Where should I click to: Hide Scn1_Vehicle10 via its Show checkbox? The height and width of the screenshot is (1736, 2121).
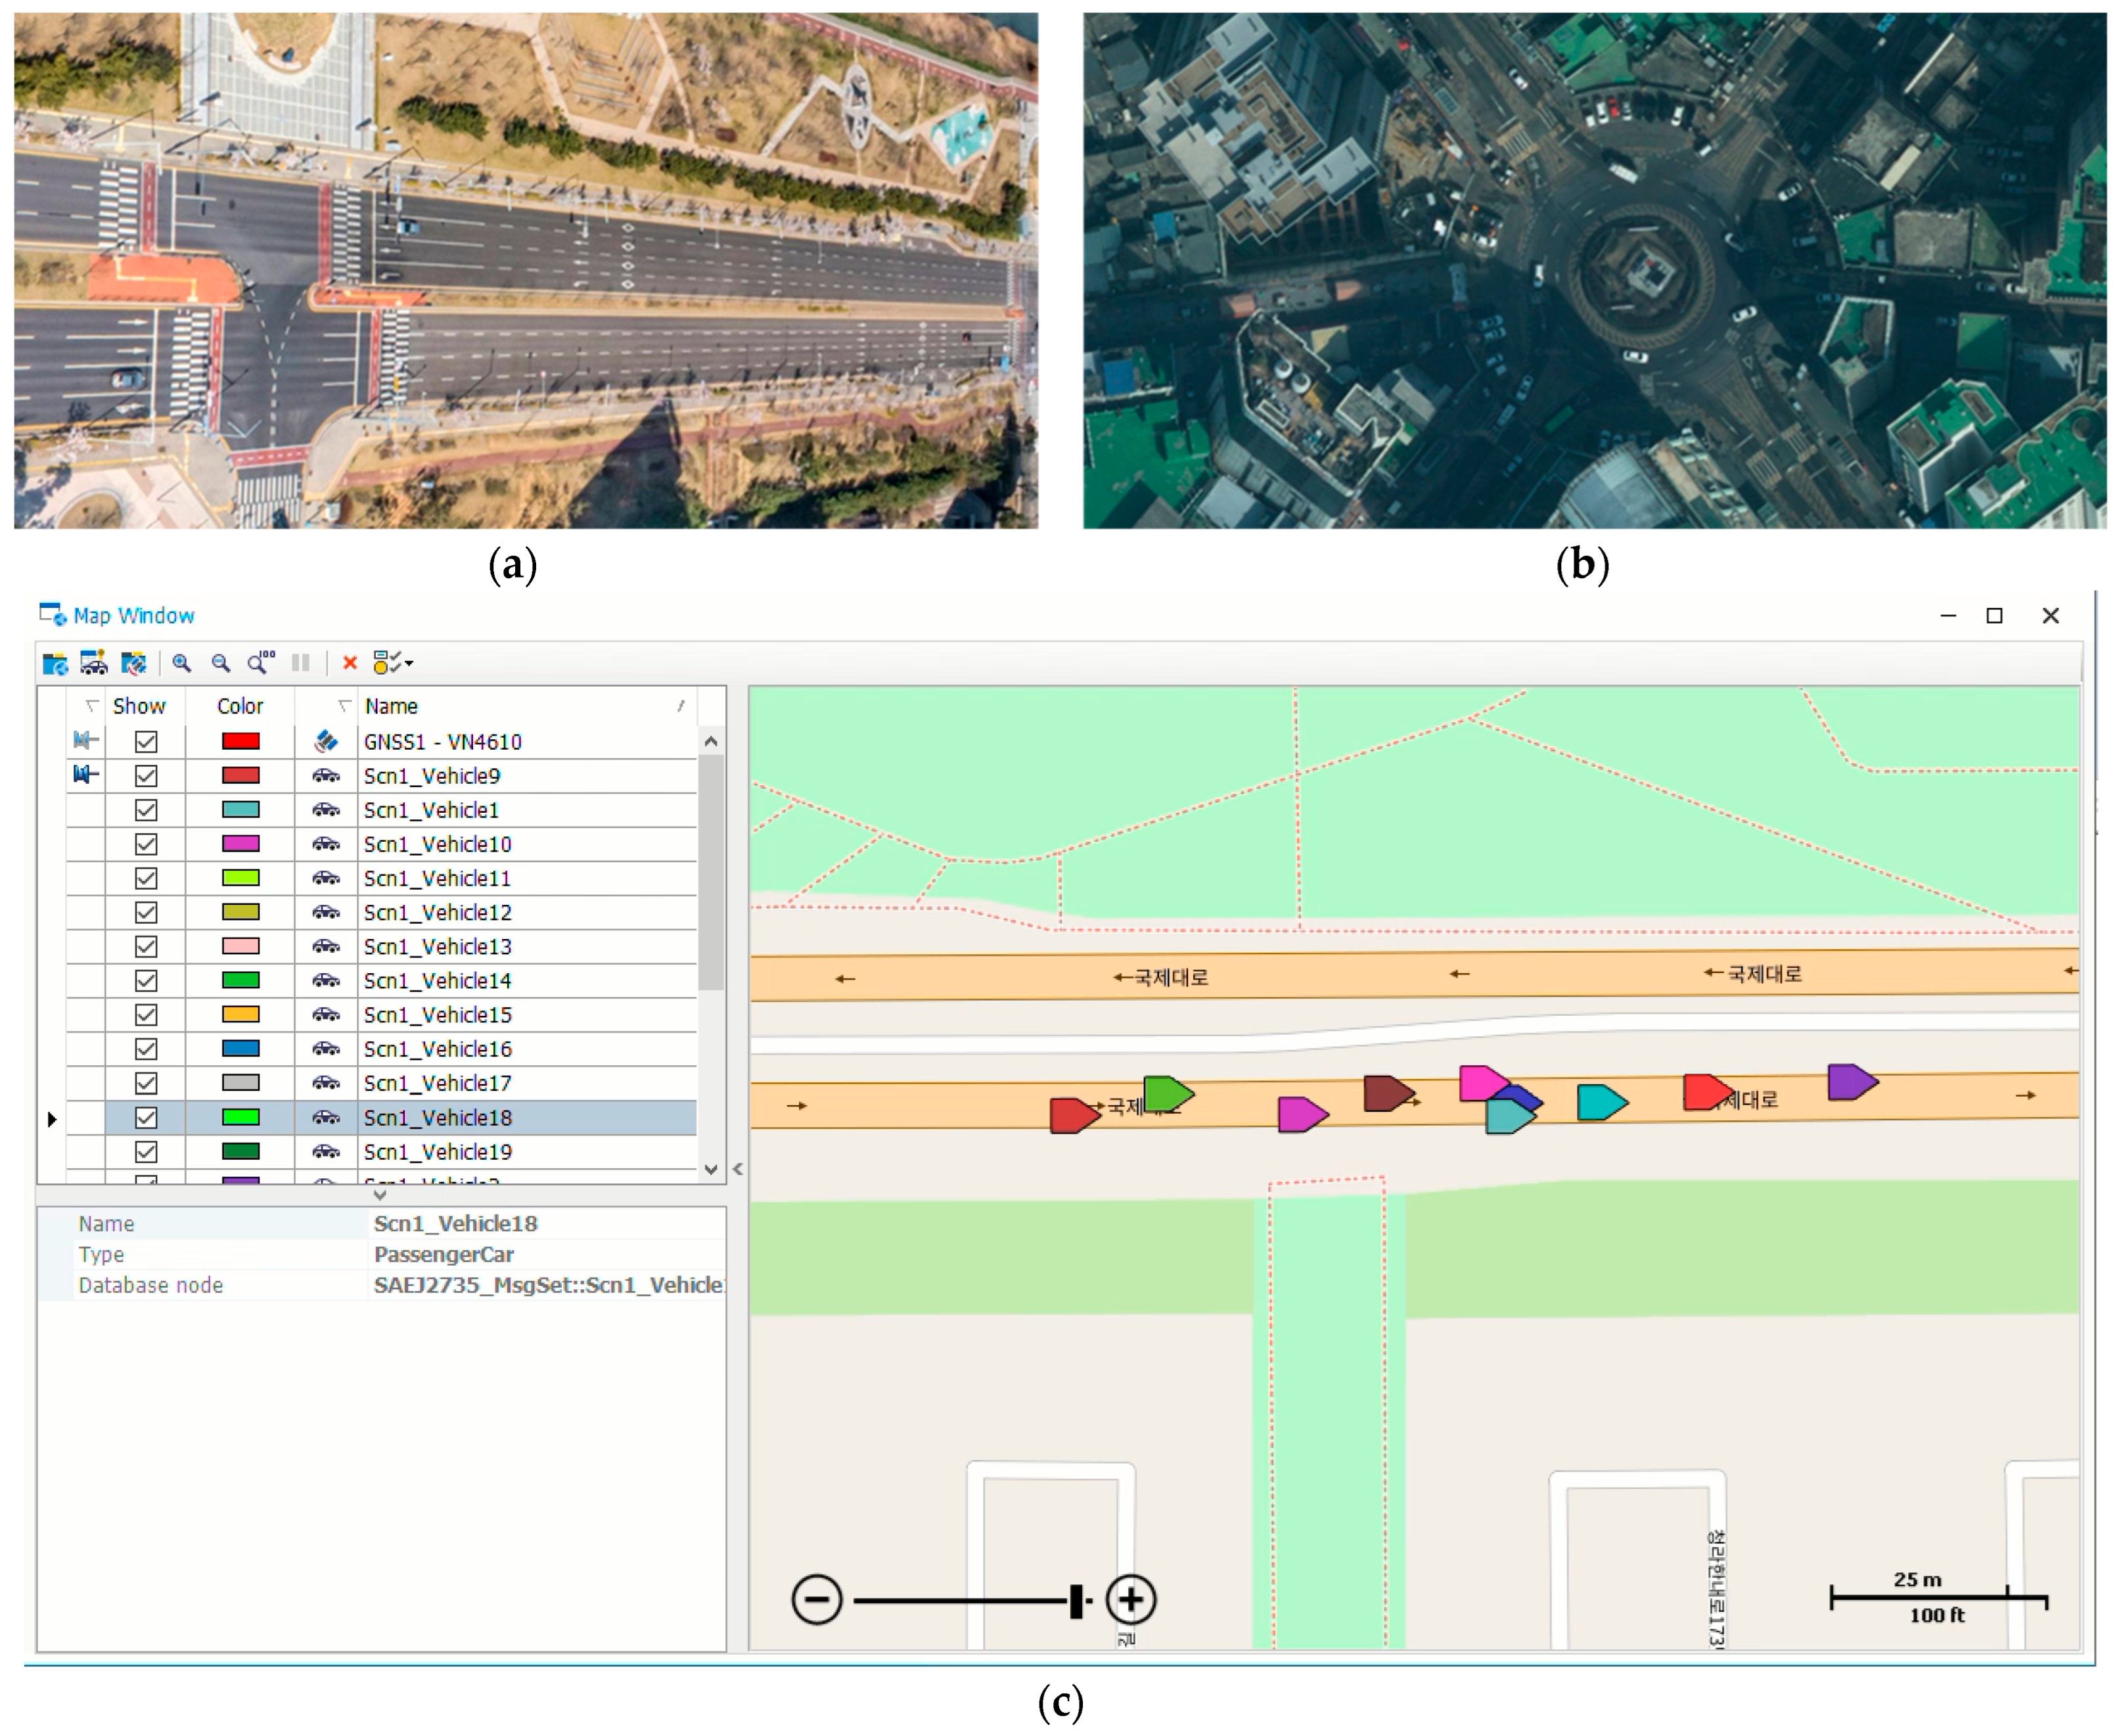coord(146,845)
